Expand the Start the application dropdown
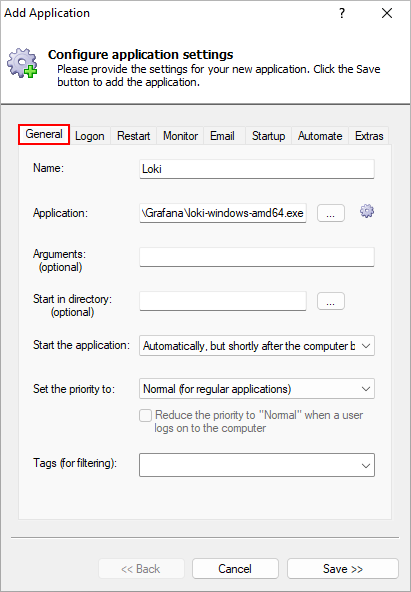The width and height of the screenshot is (411, 592). tap(257, 346)
